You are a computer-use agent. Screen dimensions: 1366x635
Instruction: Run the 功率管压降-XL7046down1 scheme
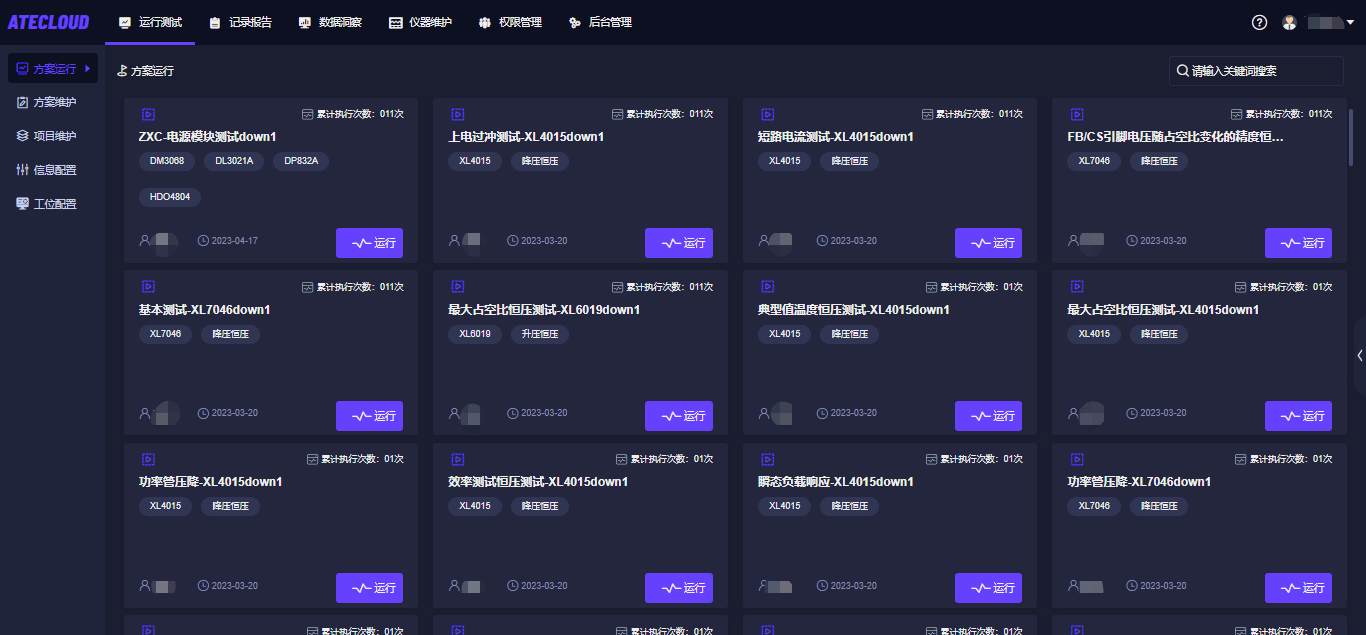(1298, 588)
